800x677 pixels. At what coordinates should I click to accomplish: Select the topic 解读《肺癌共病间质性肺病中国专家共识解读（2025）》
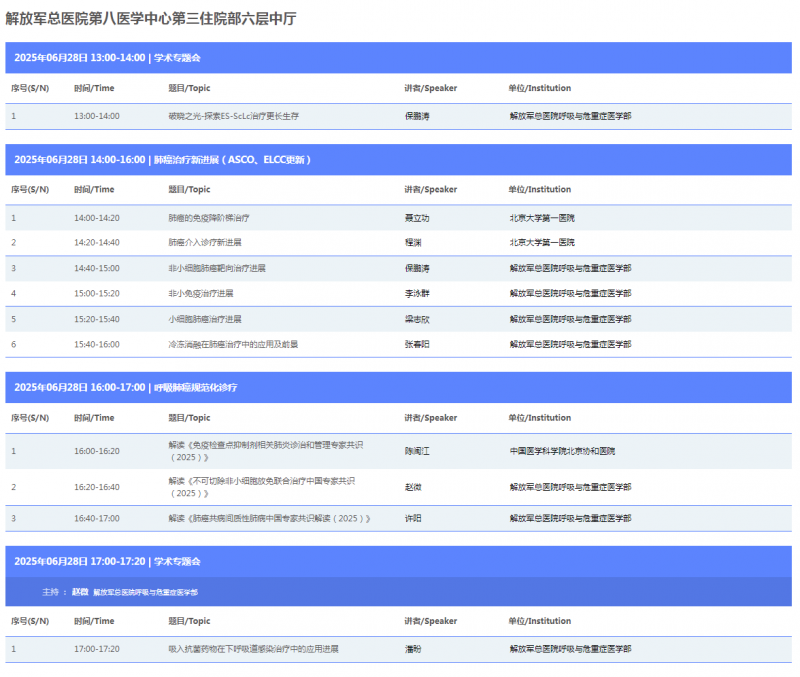(x=269, y=519)
